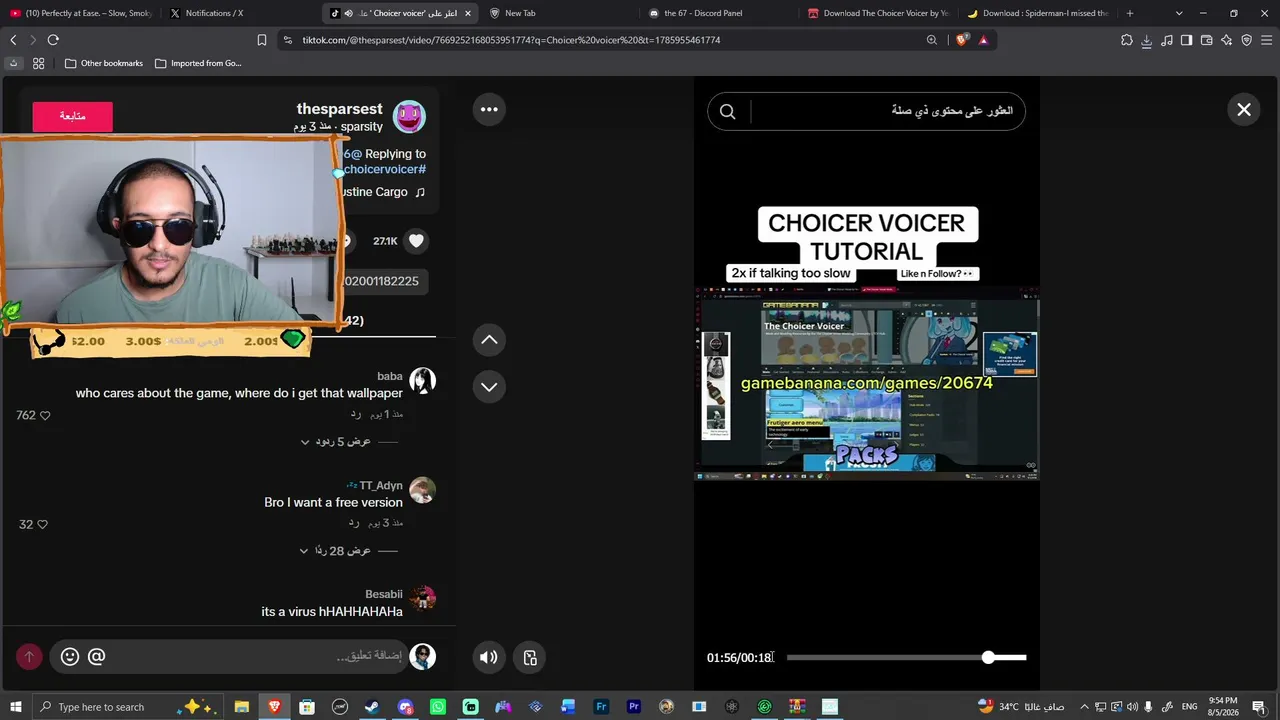Image resolution: width=1280 pixels, height=720 pixels.
Task: Show hidden system tray icons chevron
Action: tap(1084, 707)
